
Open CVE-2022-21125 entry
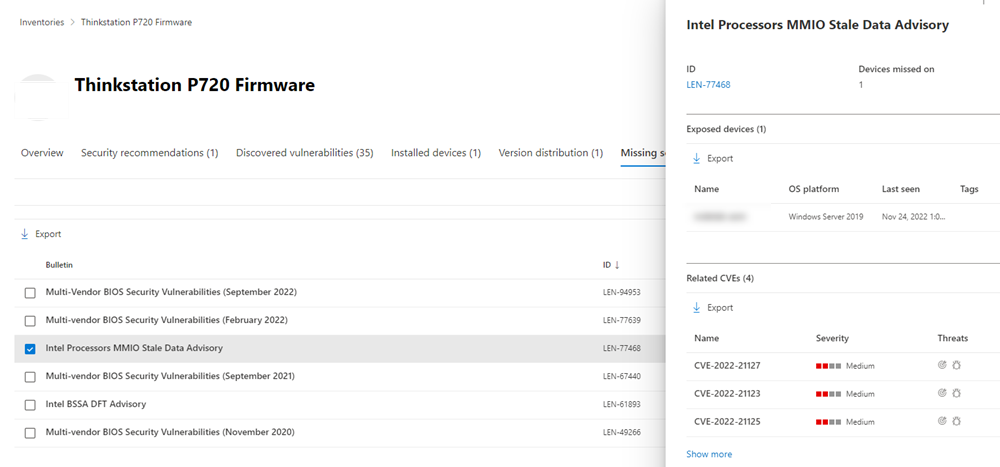coord(727,422)
